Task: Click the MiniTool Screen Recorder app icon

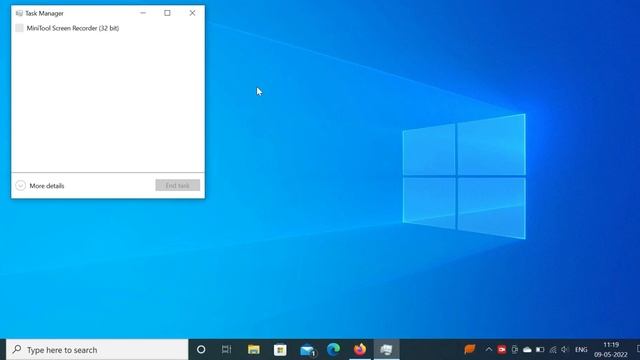Action: [x=19, y=28]
